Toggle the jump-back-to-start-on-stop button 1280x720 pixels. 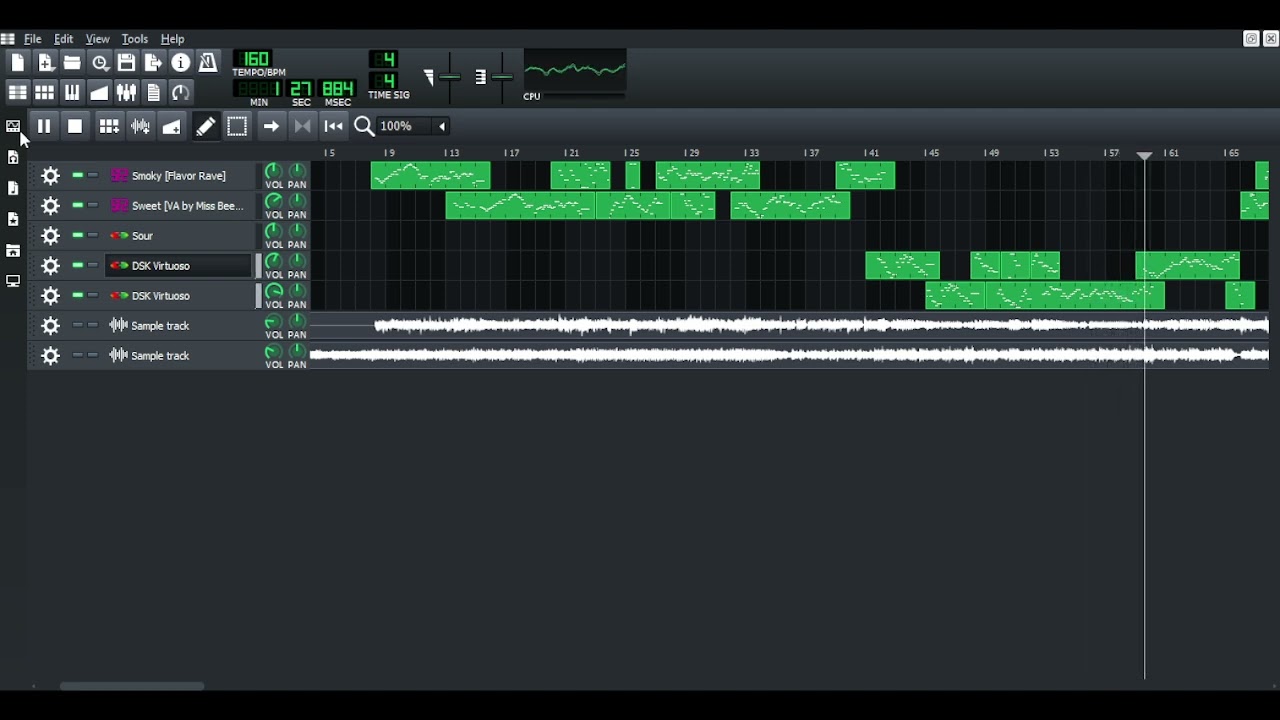(334, 126)
